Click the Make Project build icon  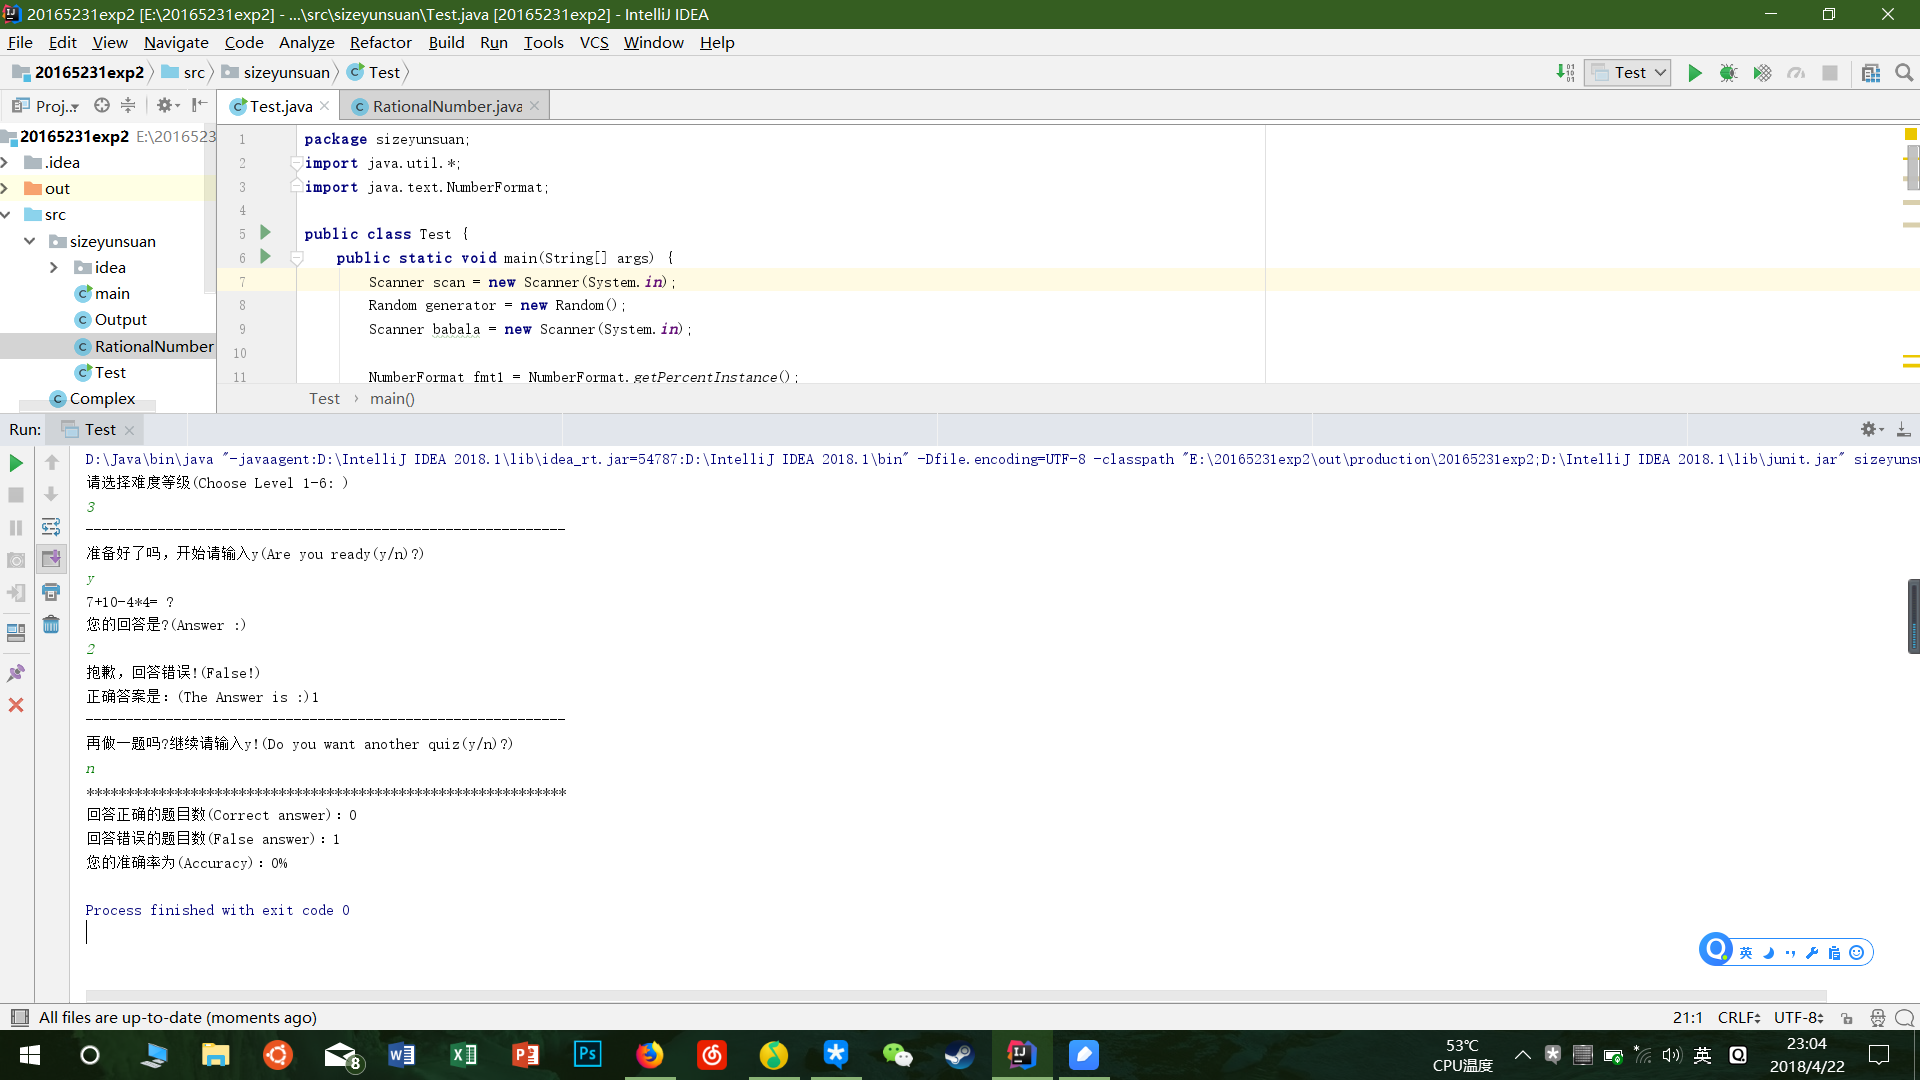click(1566, 73)
